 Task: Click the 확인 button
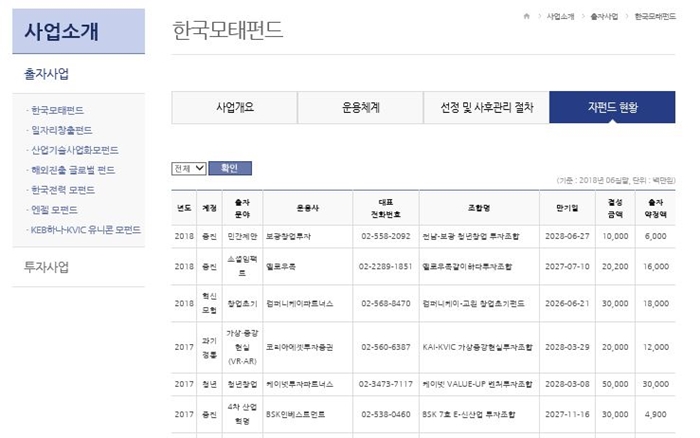pos(230,168)
